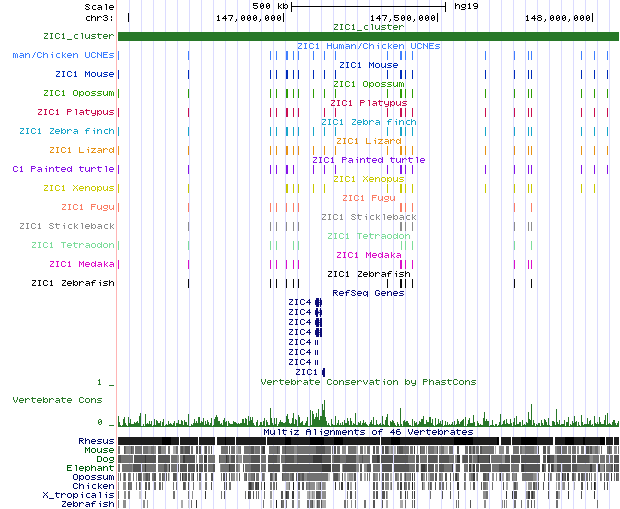Open the centered RefSeq Genes track title
The height and width of the screenshot is (509, 620).
click(368, 292)
